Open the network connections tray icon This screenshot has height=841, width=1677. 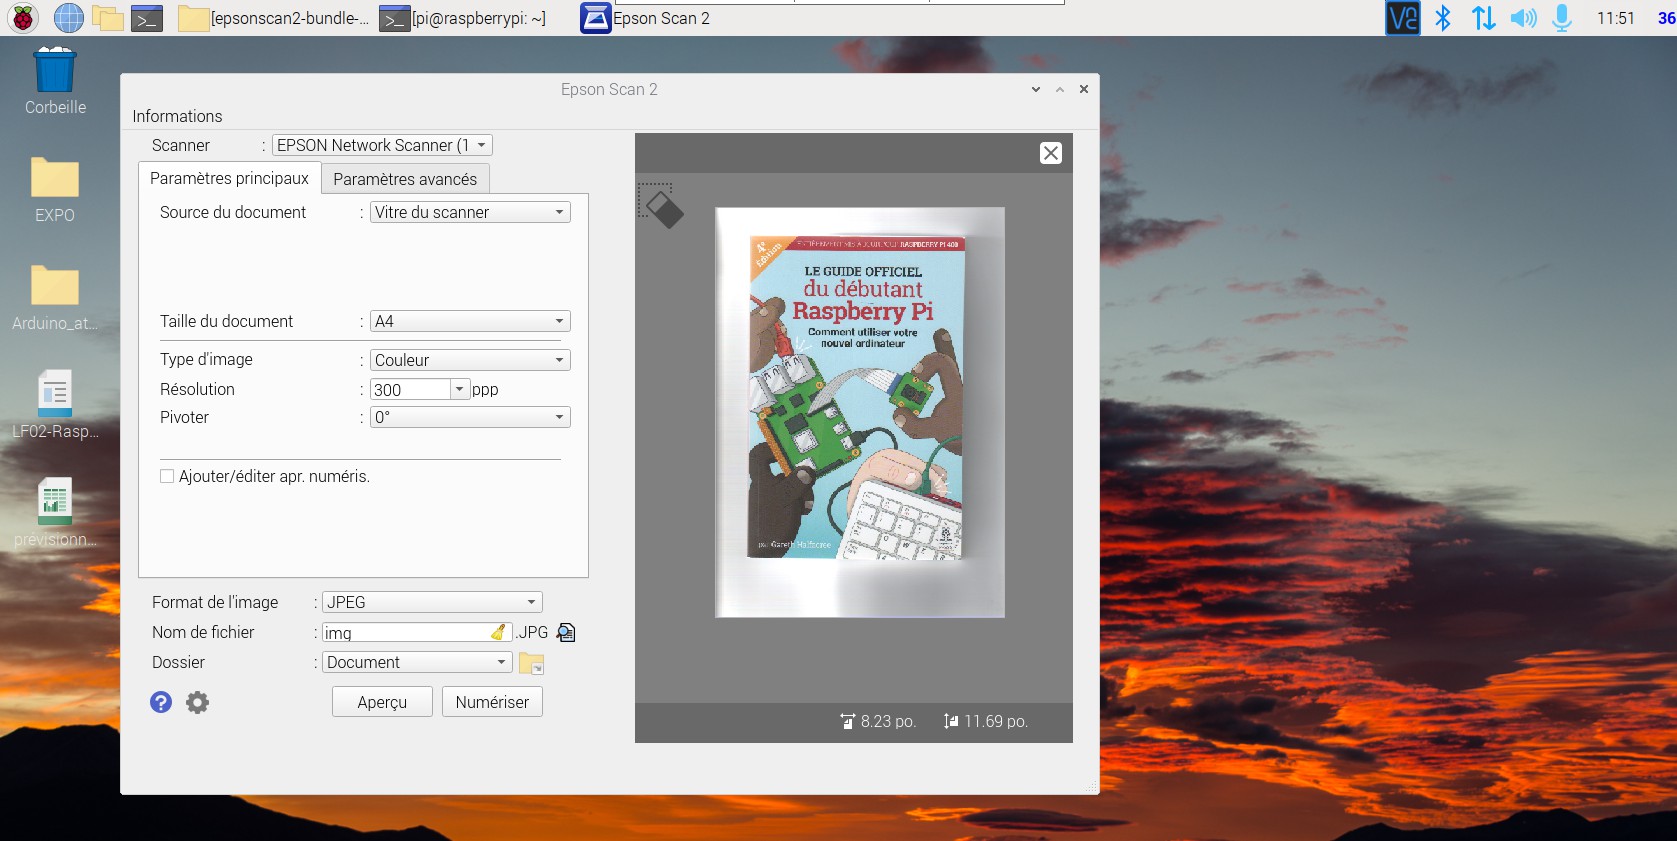coord(1484,18)
